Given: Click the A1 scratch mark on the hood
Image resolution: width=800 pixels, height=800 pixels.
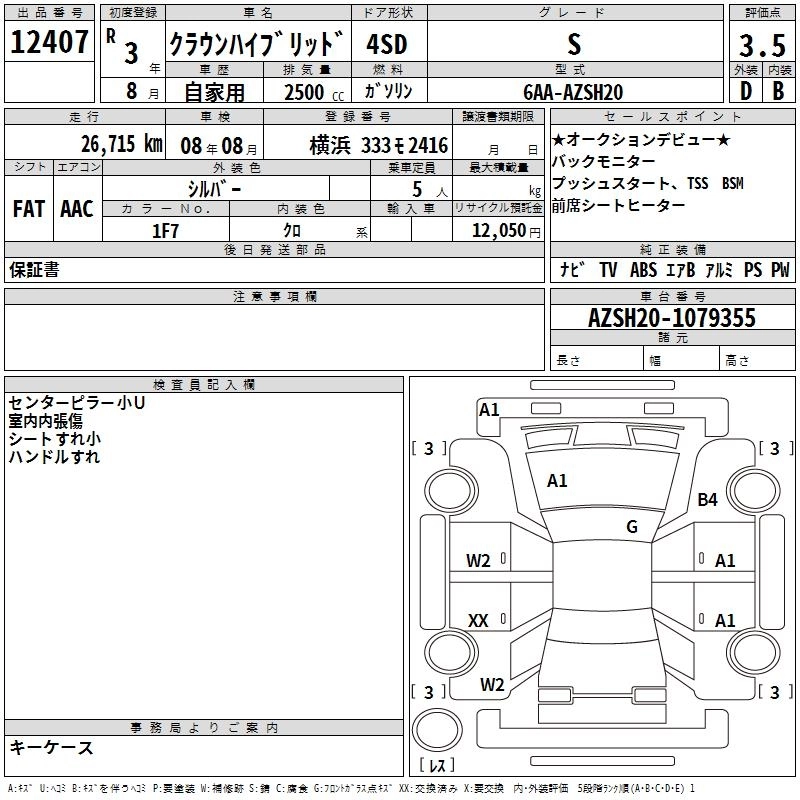Looking at the screenshot, I should pos(557,481).
